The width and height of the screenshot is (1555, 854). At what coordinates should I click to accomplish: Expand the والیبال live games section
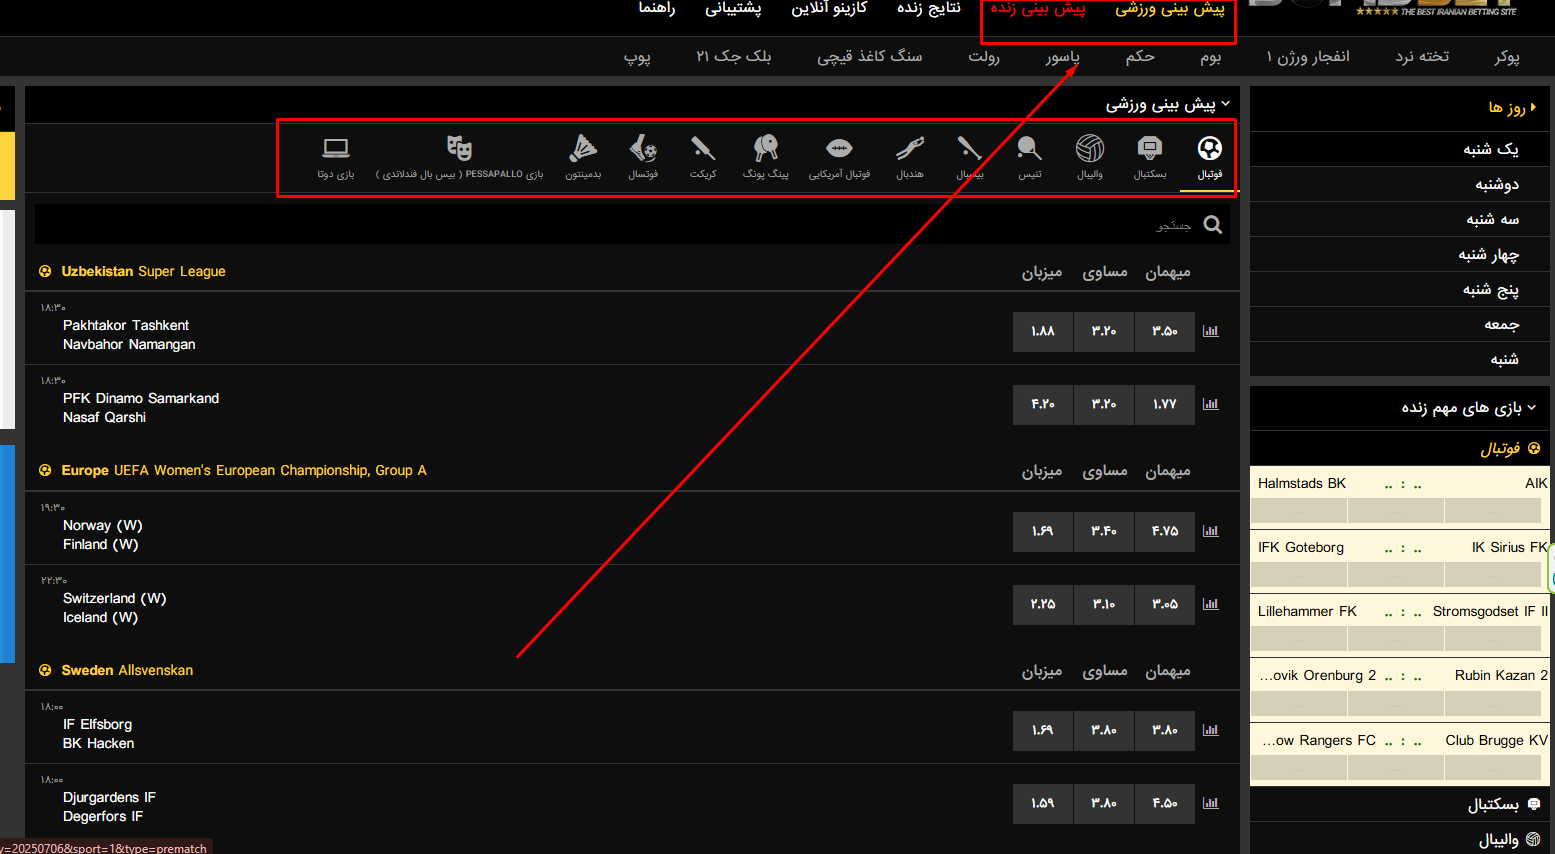tap(1499, 840)
